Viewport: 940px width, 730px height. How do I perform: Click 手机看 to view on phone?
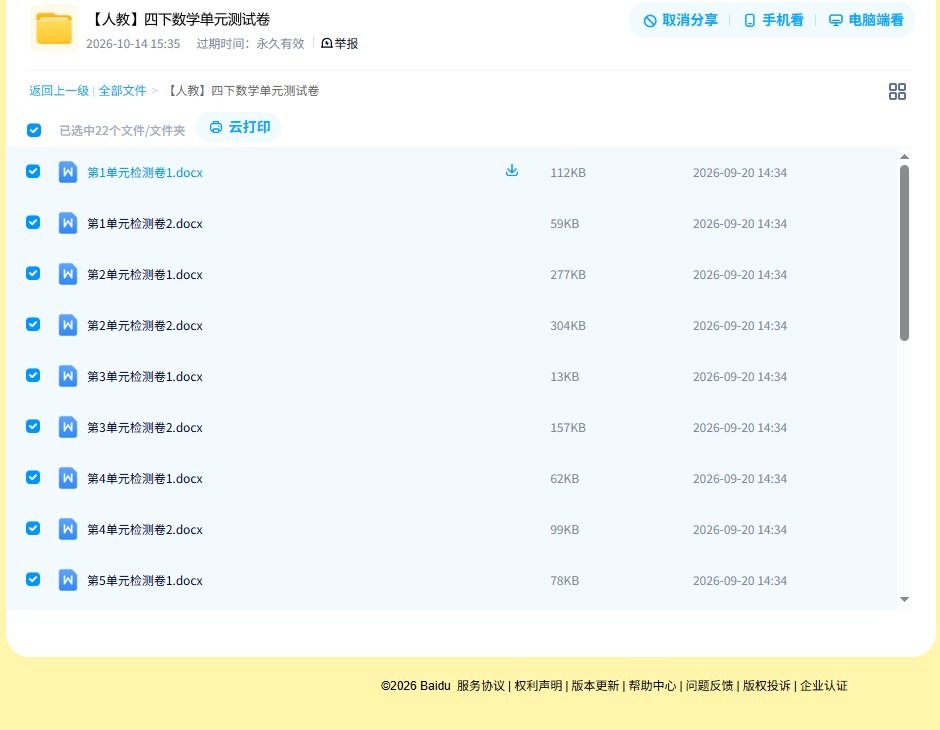click(x=773, y=20)
